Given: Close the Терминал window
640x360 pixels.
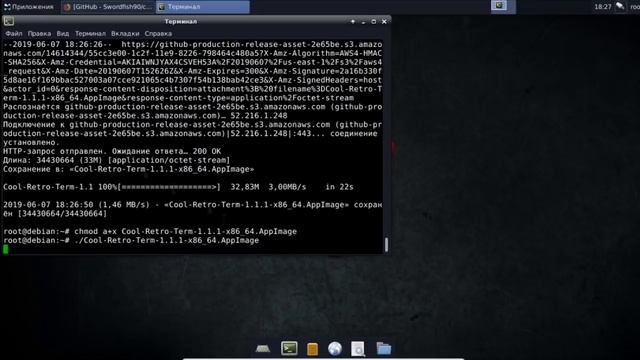Looking at the screenshot, I should point(384,22).
